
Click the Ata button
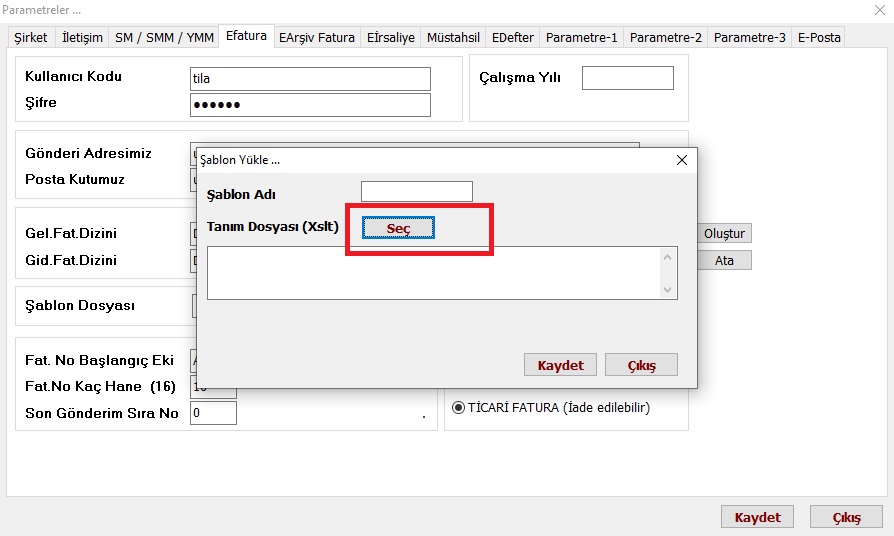click(725, 260)
